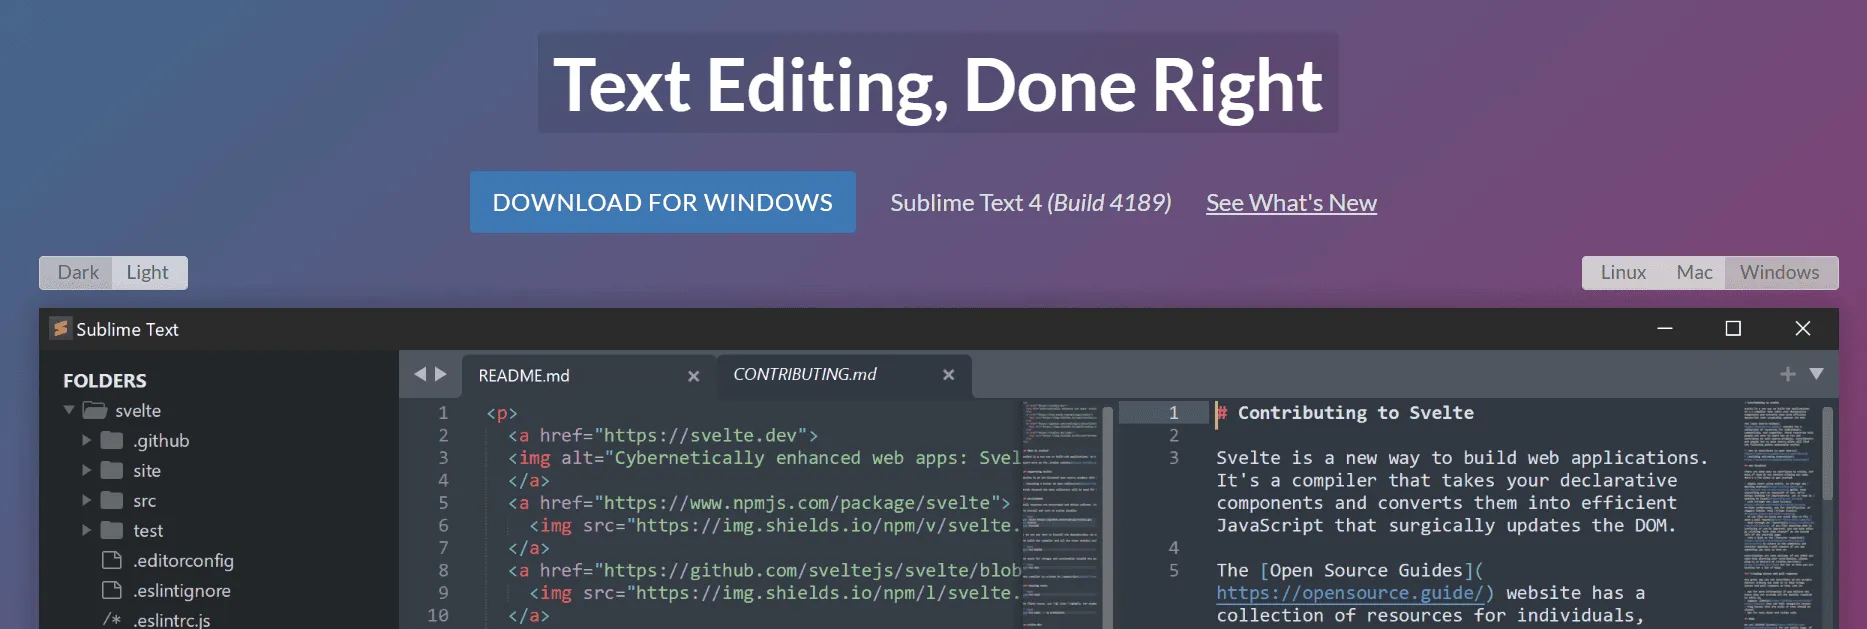Click the Sublime Text logo icon in title bar
This screenshot has width=1867, height=629.
click(61, 328)
